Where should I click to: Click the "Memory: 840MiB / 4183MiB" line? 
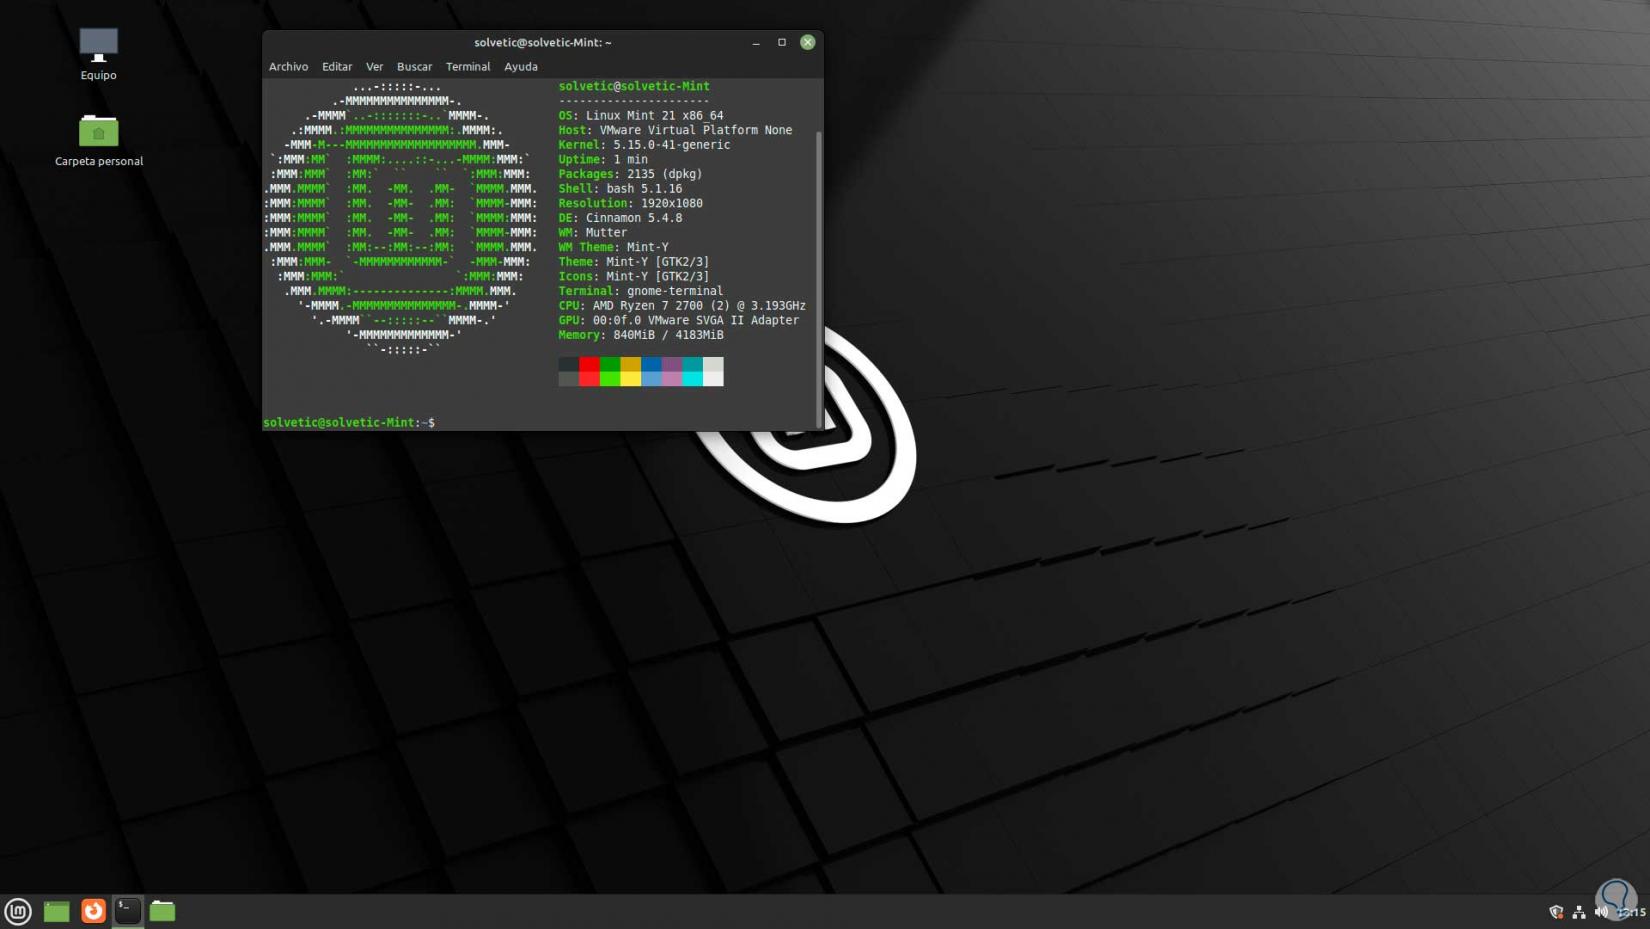pyautogui.click(x=641, y=335)
